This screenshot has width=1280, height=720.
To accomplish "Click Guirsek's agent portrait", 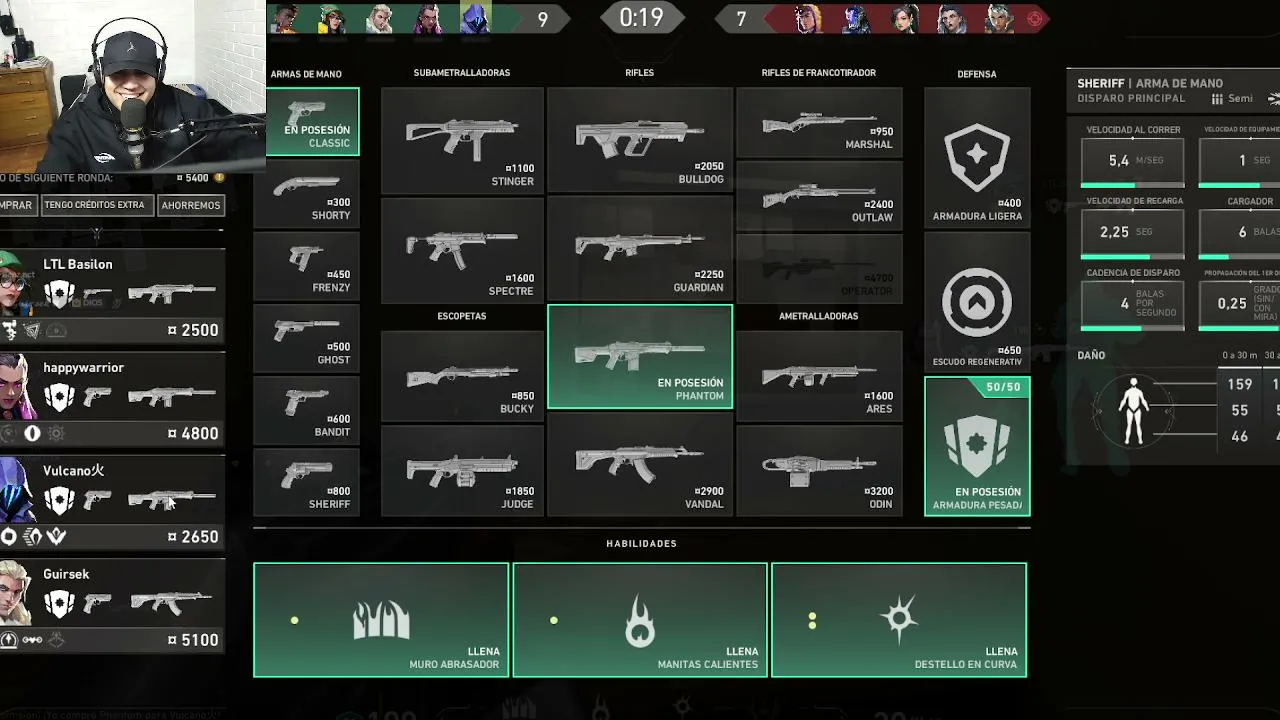I will (x=17, y=593).
